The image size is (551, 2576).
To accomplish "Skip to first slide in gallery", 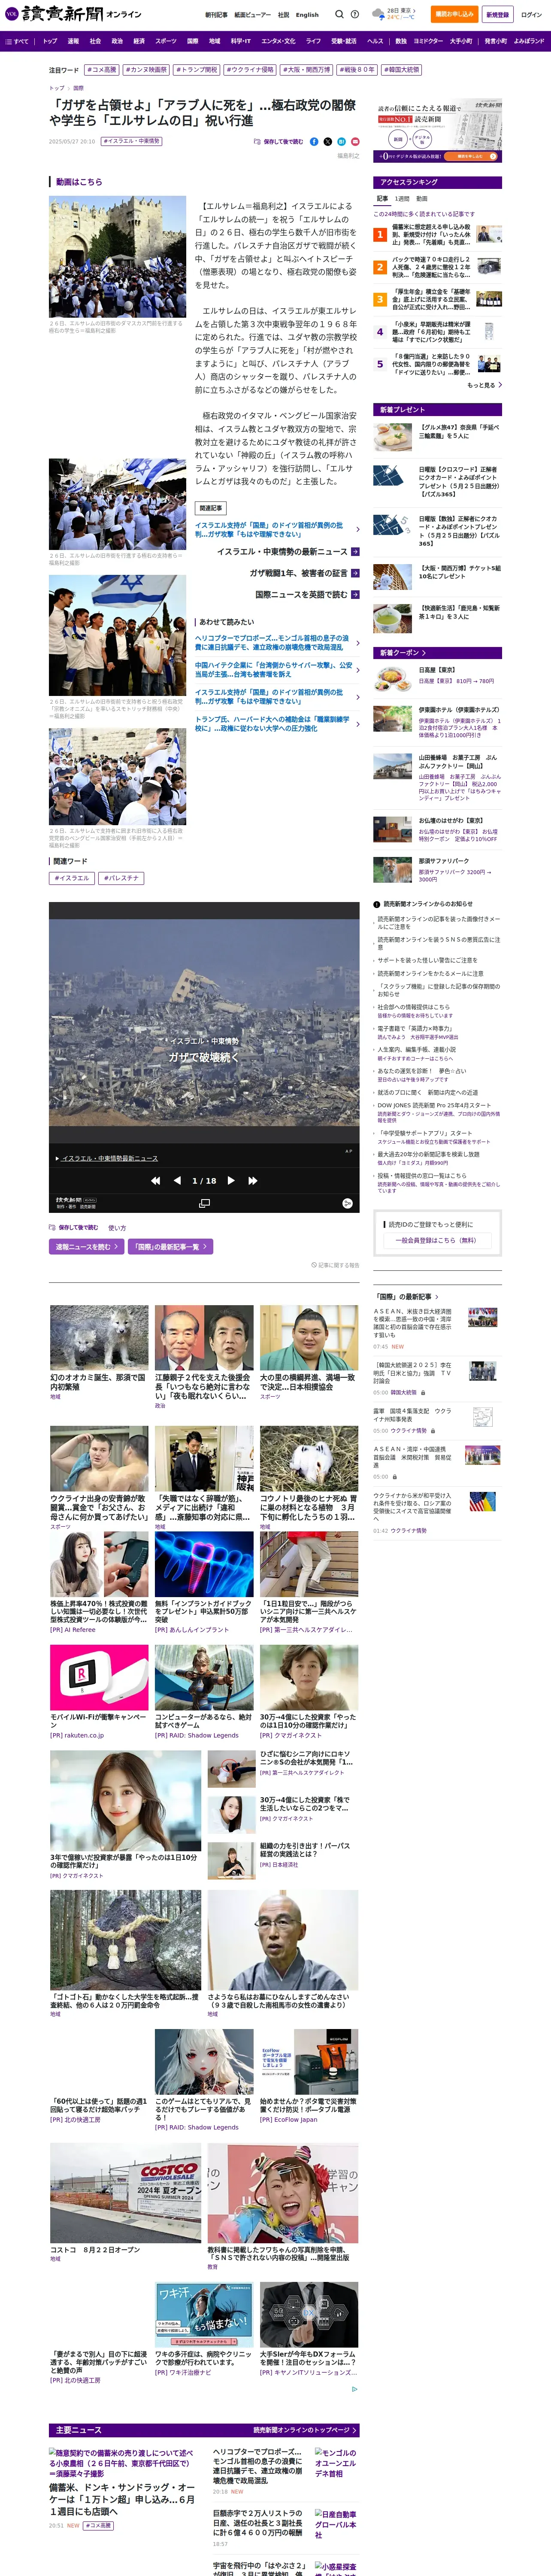I will [x=155, y=1181].
